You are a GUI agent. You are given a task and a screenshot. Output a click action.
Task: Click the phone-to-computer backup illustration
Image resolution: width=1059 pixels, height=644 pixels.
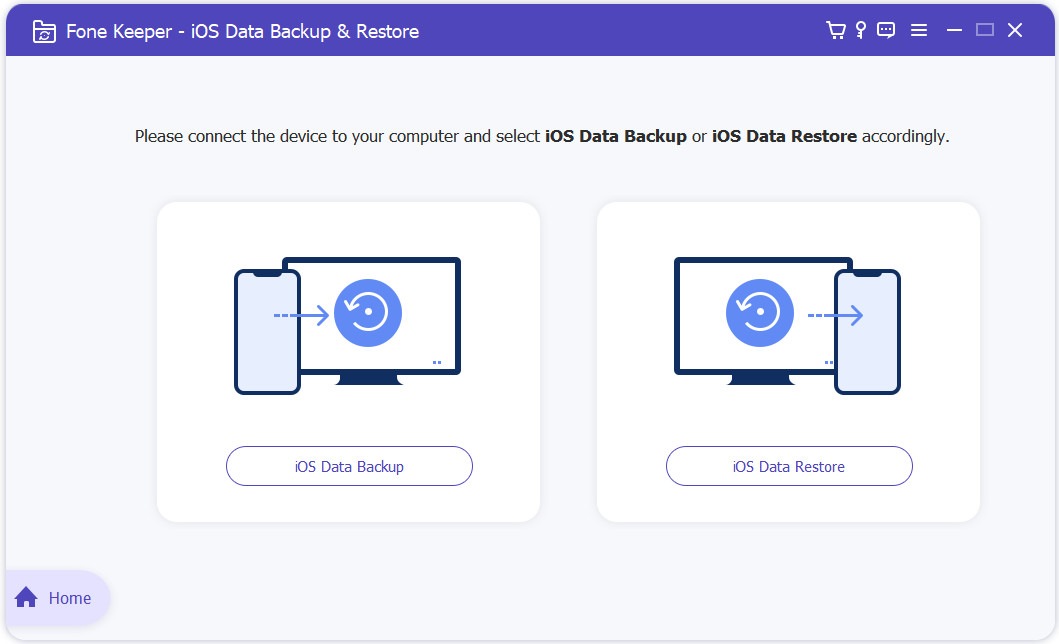[348, 322]
